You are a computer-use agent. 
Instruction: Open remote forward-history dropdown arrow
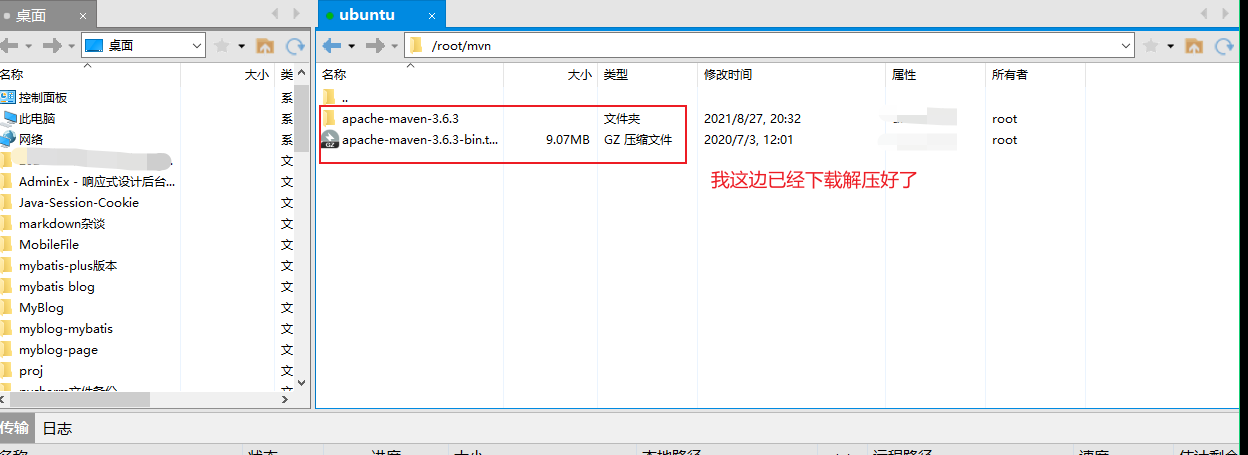click(x=394, y=46)
